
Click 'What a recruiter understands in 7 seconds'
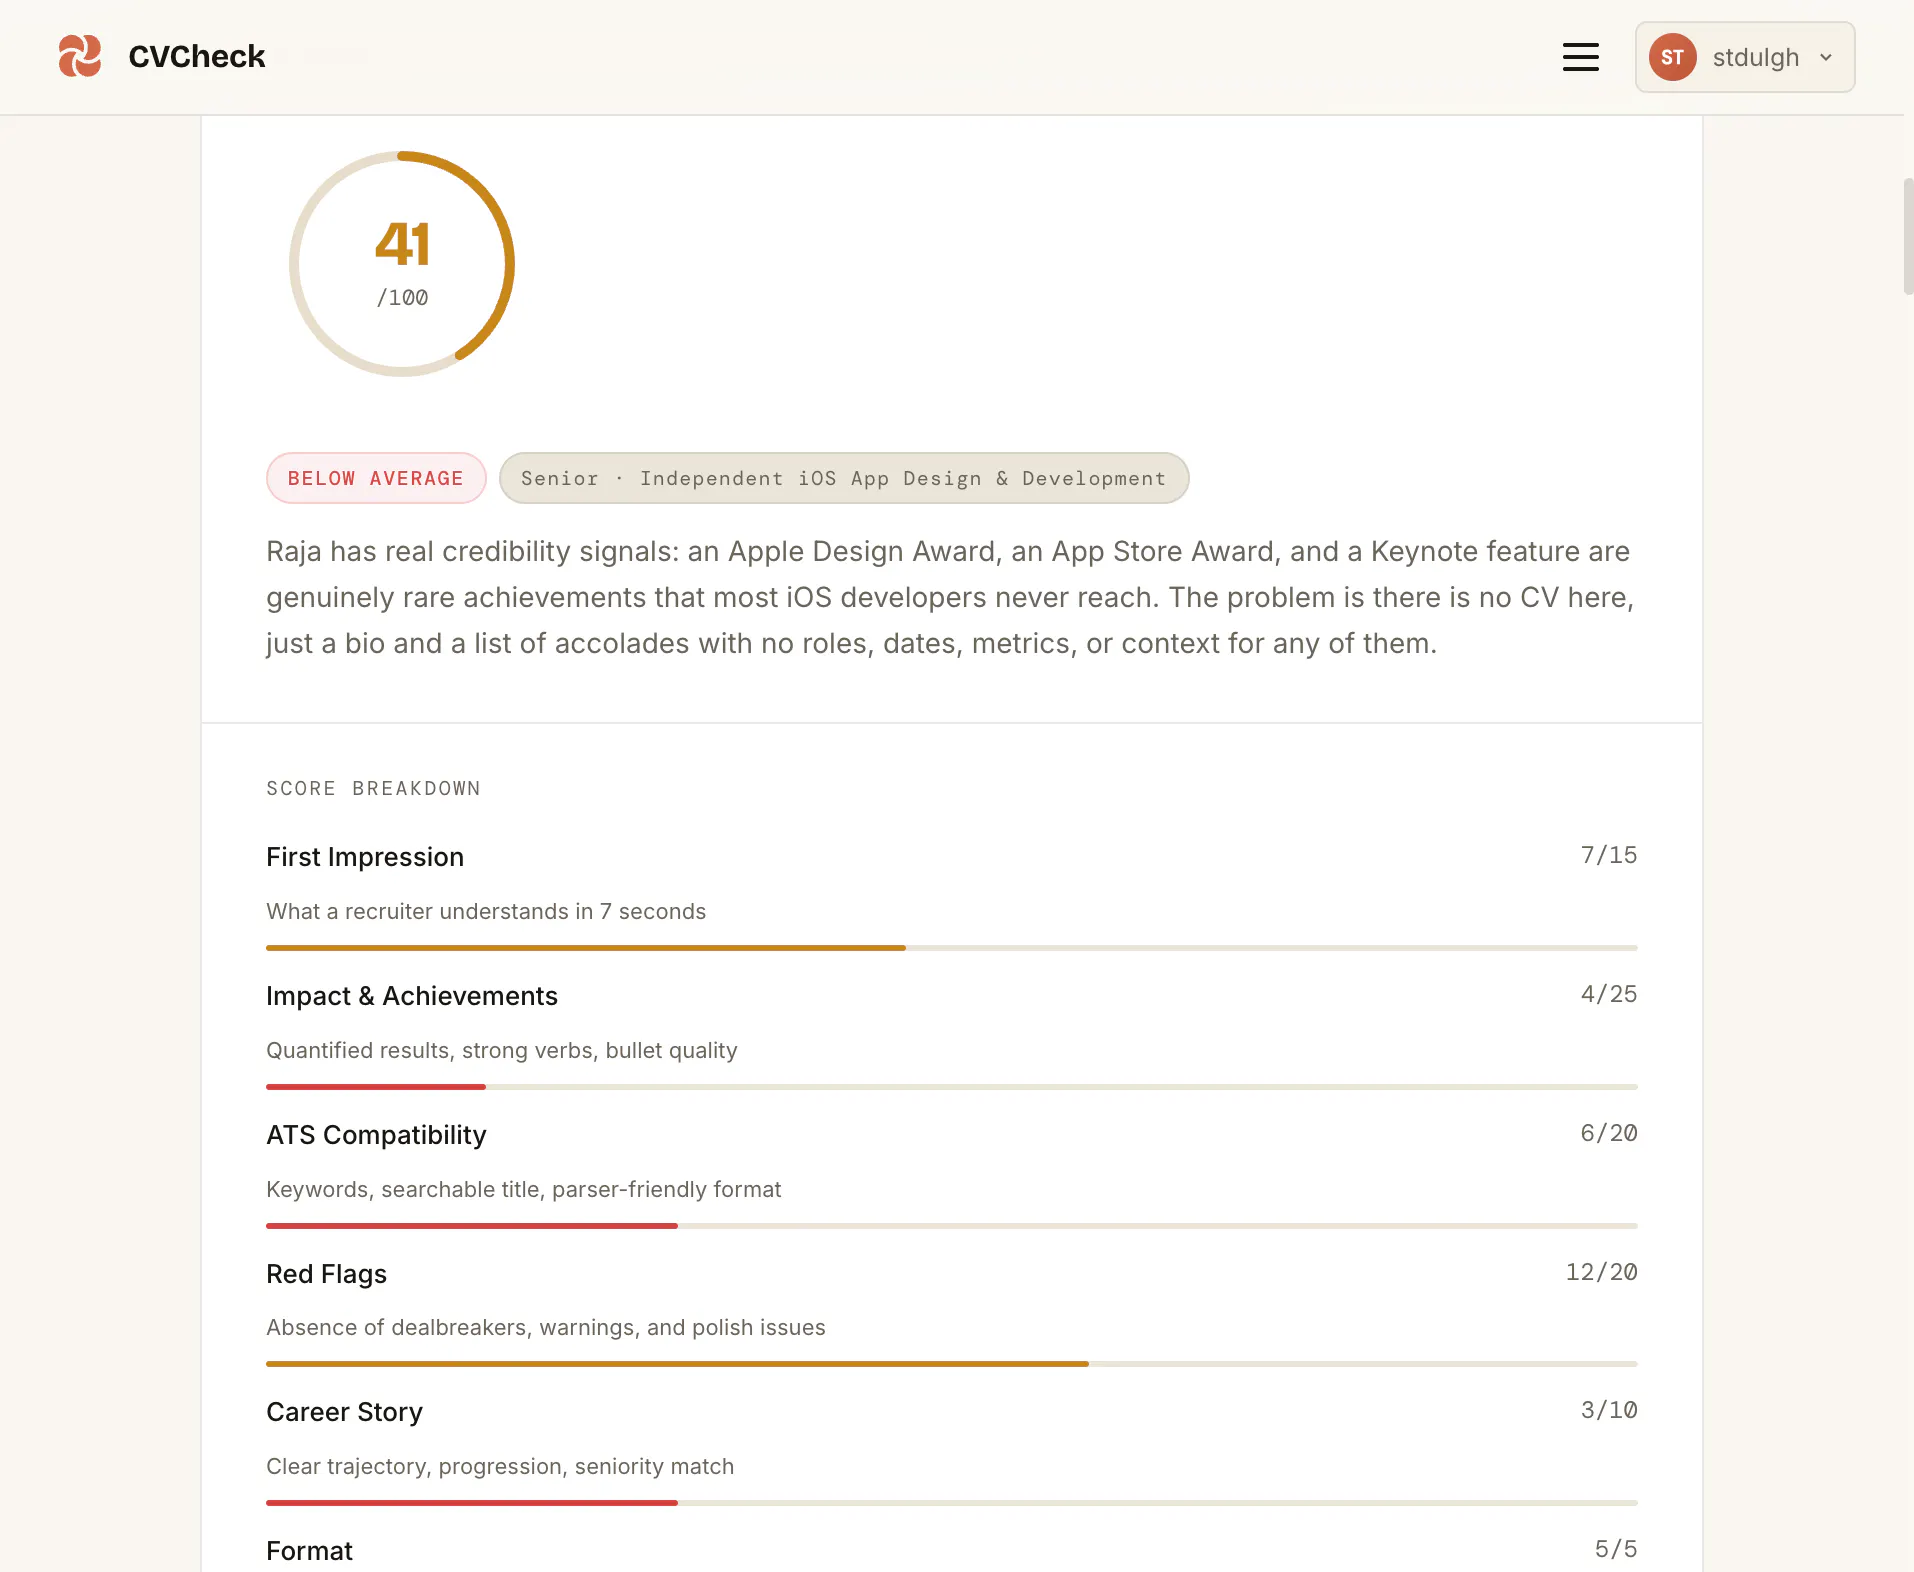pyautogui.click(x=486, y=911)
